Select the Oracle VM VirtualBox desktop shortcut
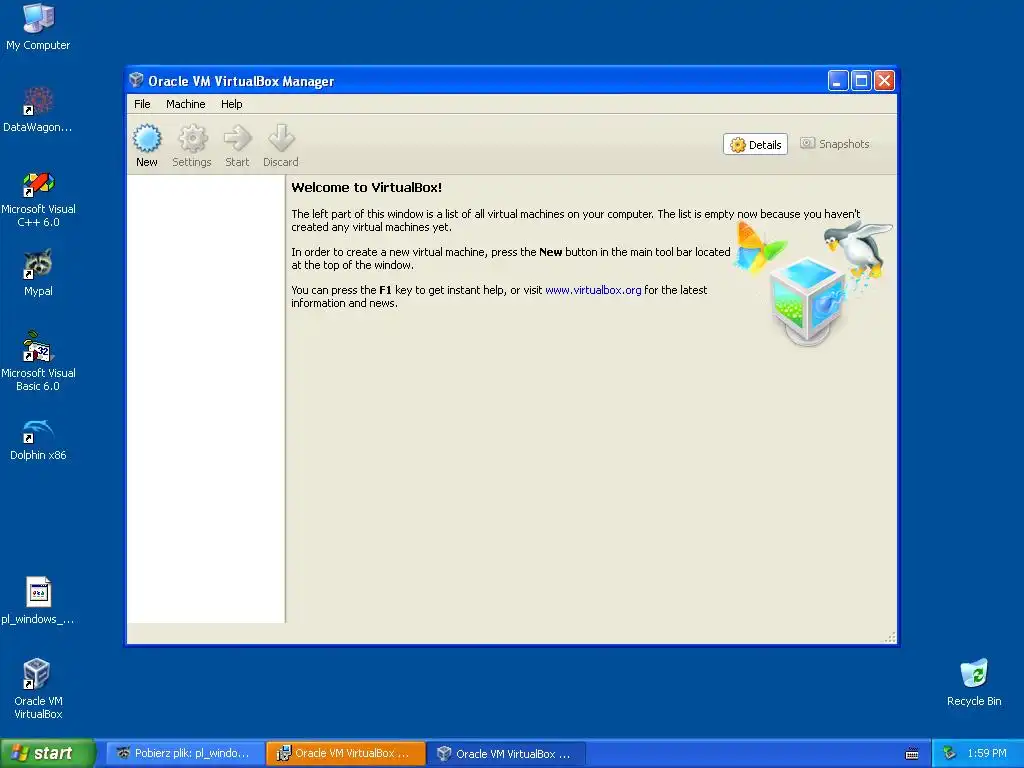The height and width of the screenshot is (768, 1024). [x=38, y=689]
